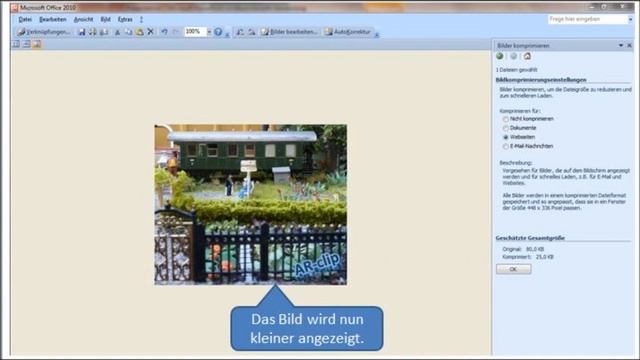Click the 'Frage hier eingeben' help field
640x360 pixels.
(x=587, y=19)
